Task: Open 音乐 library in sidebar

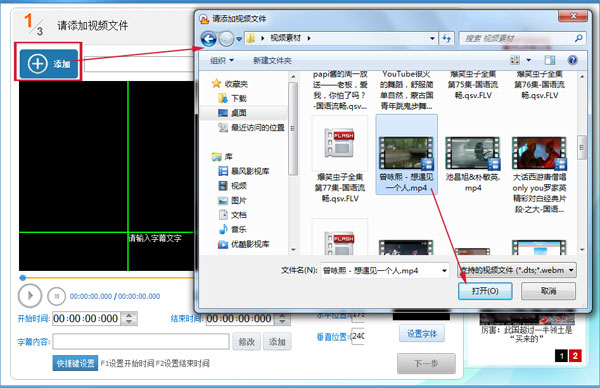Action: (233, 229)
